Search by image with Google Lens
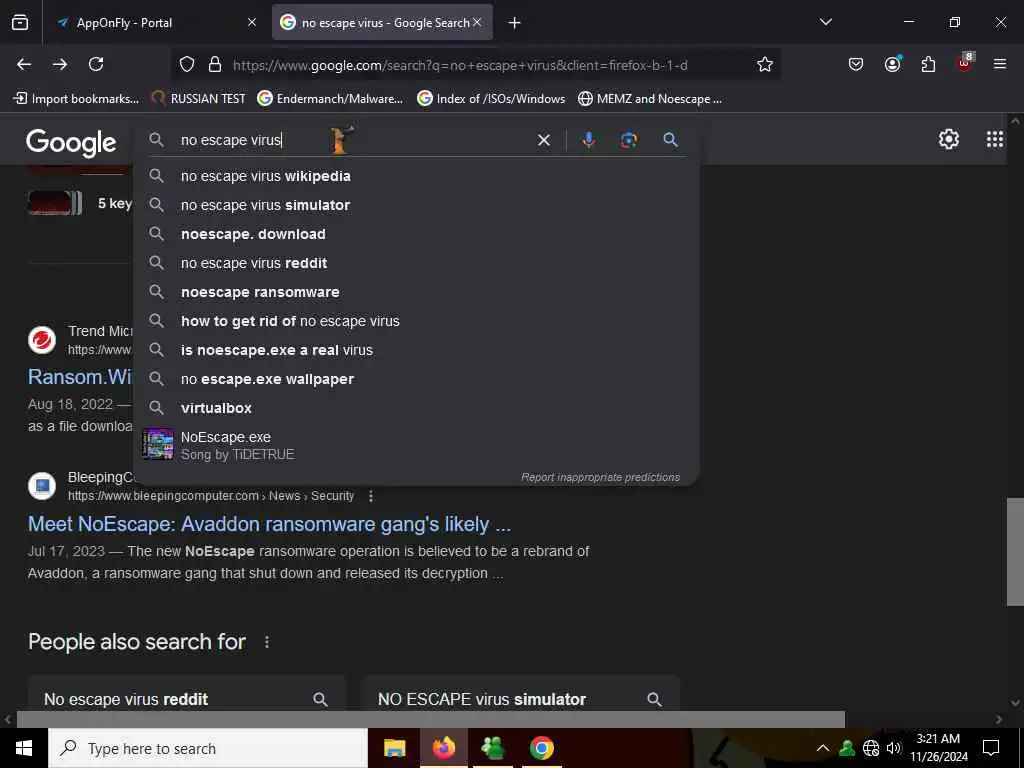Image resolution: width=1024 pixels, height=768 pixels. (x=628, y=140)
